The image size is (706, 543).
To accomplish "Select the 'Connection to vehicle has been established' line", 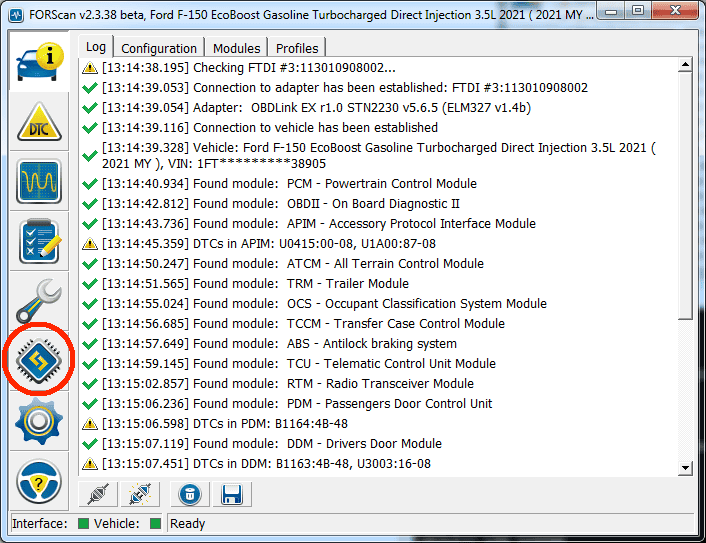I will click(378, 127).
